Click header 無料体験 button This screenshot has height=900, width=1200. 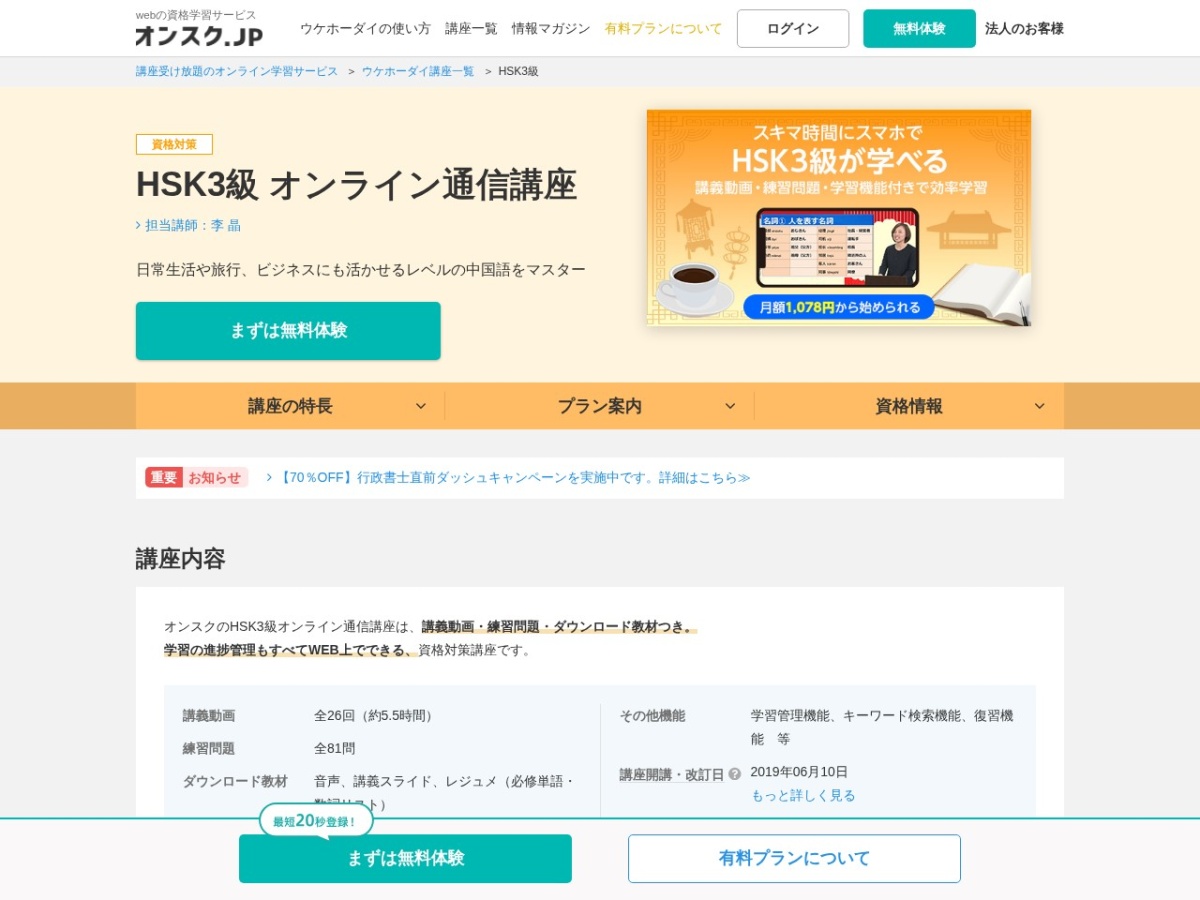coord(919,29)
